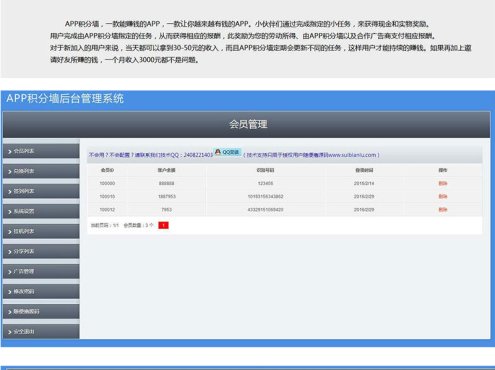Click member ID cell 100000

pyautogui.click(x=107, y=183)
